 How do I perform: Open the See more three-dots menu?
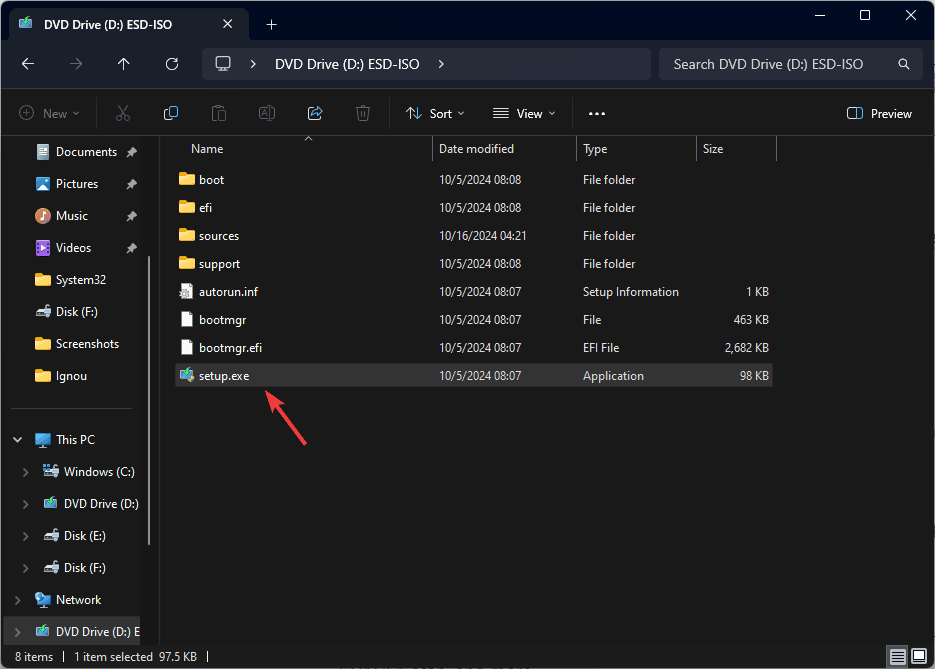coord(597,114)
